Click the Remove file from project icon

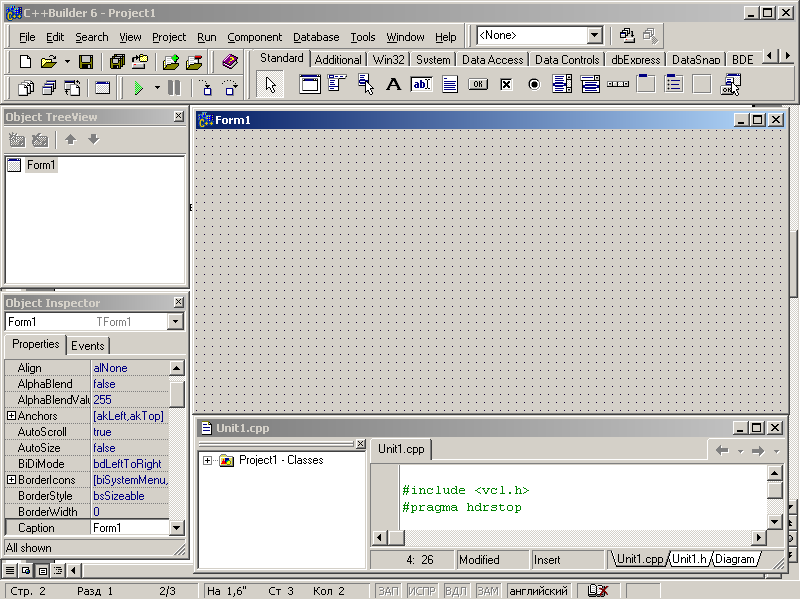(194, 62)
